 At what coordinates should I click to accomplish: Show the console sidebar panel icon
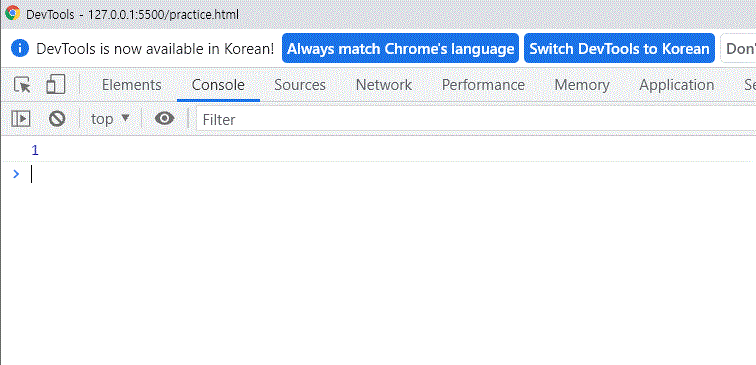click(x=21, y=119)
